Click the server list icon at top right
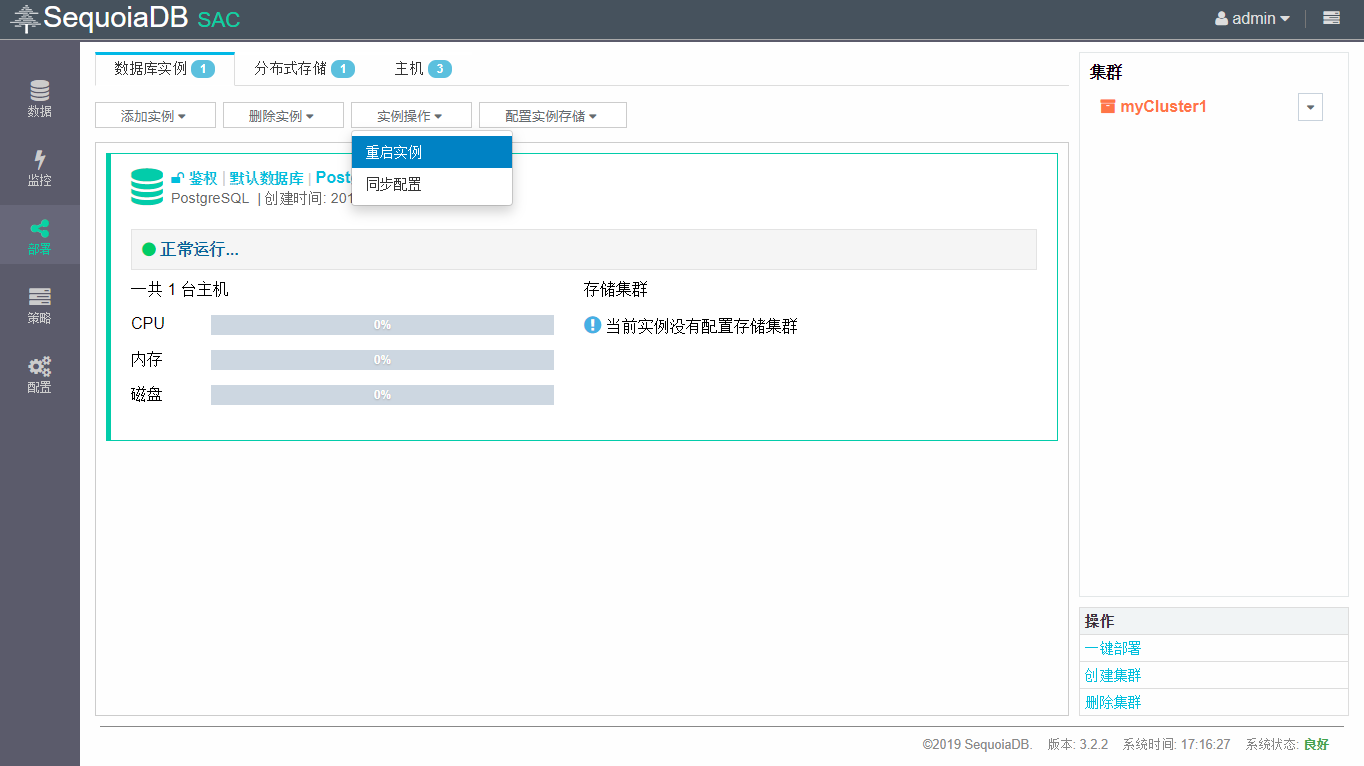 click(1331, 18)
